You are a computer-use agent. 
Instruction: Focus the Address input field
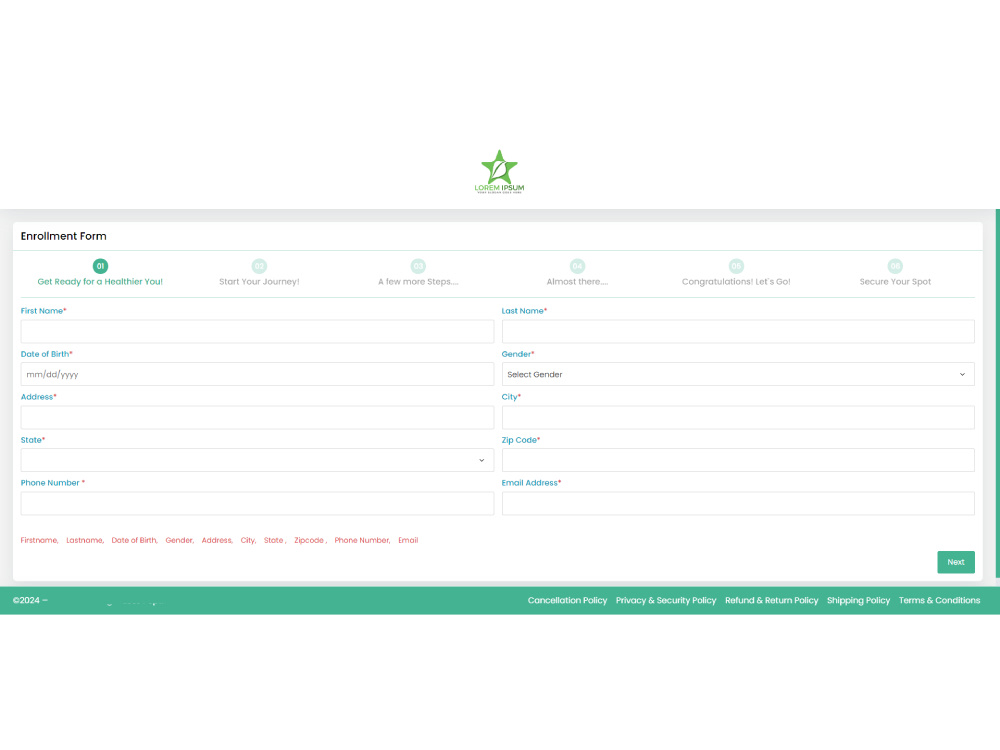pyautogui.click(x=257, y=417)
